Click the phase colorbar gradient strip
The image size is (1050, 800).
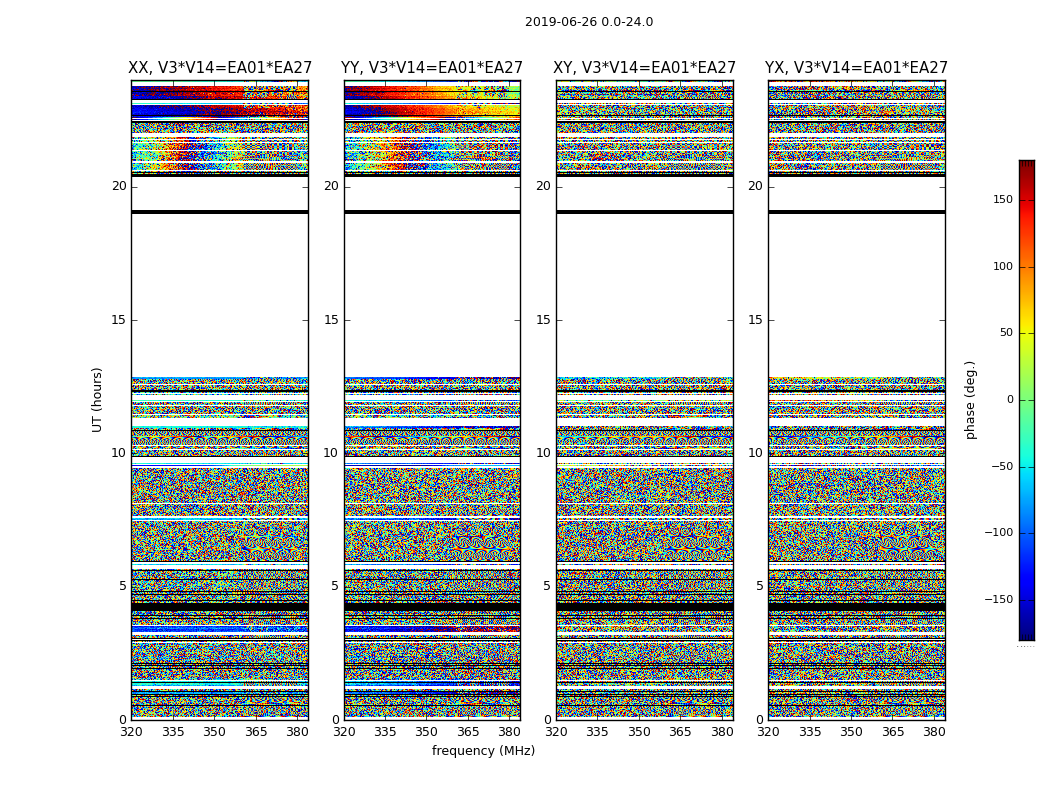(x=1027, y=400)
